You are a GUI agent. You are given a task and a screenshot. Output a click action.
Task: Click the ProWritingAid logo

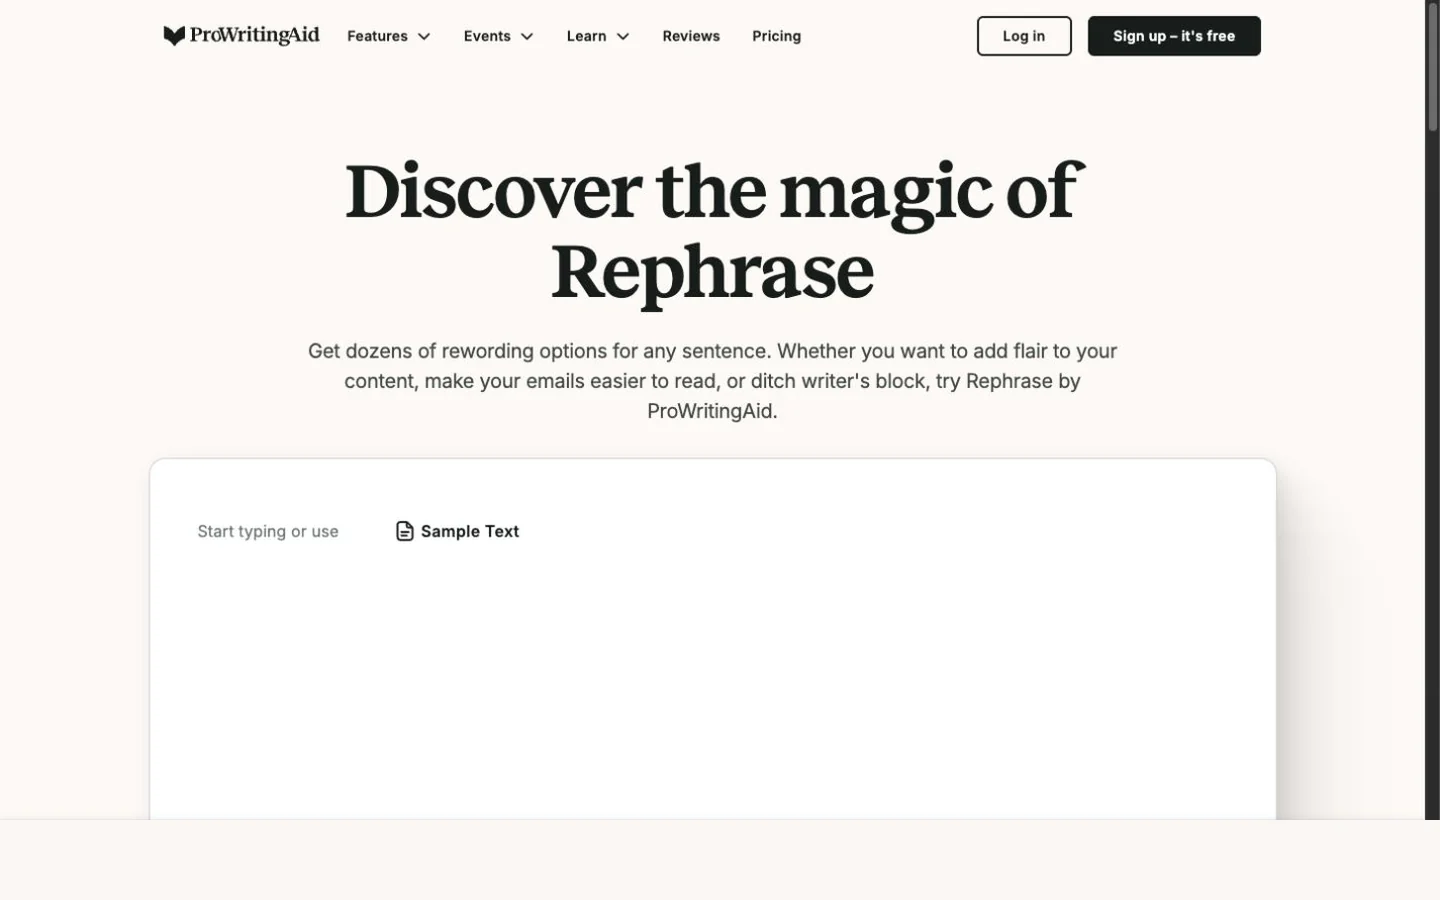tap(241, 36)
